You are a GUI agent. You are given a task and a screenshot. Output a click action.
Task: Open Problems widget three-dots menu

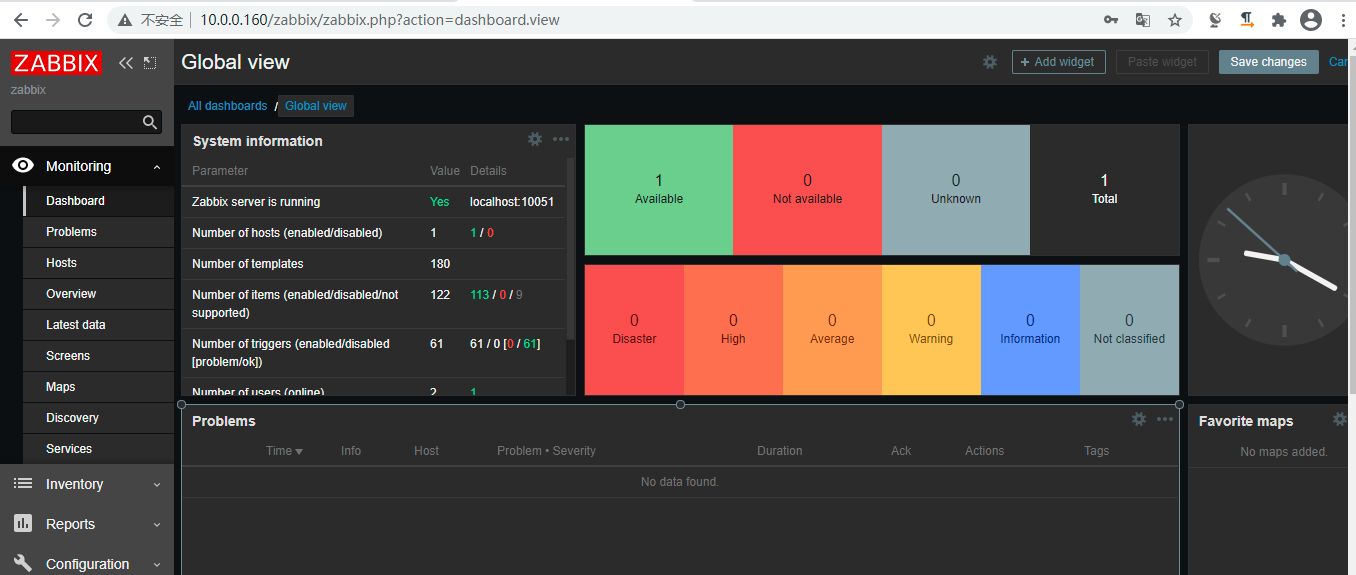[x=1165, y=419]
